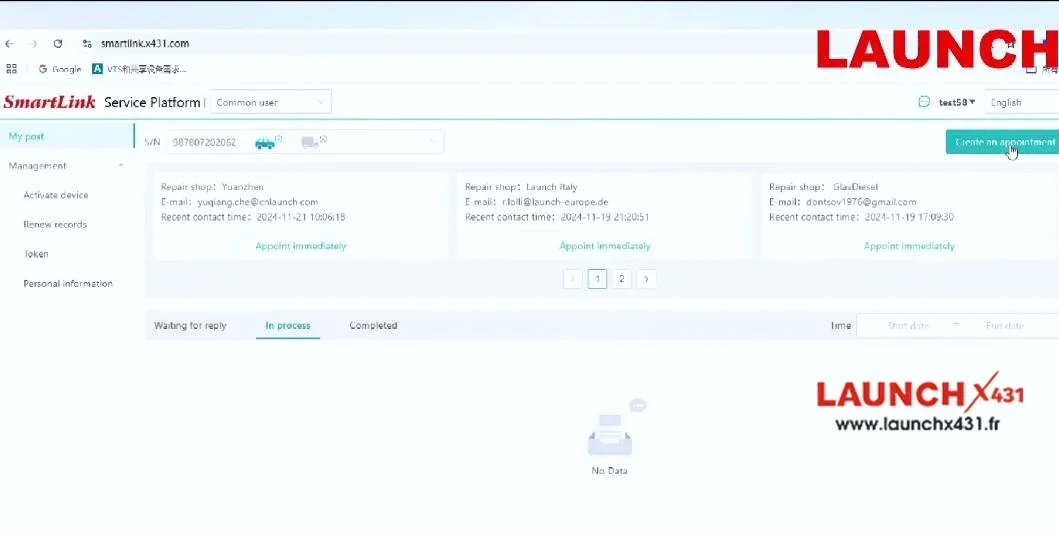Open Token in sidebar
This screenshot has height=536, width=1059.
(x=36, y=254)
